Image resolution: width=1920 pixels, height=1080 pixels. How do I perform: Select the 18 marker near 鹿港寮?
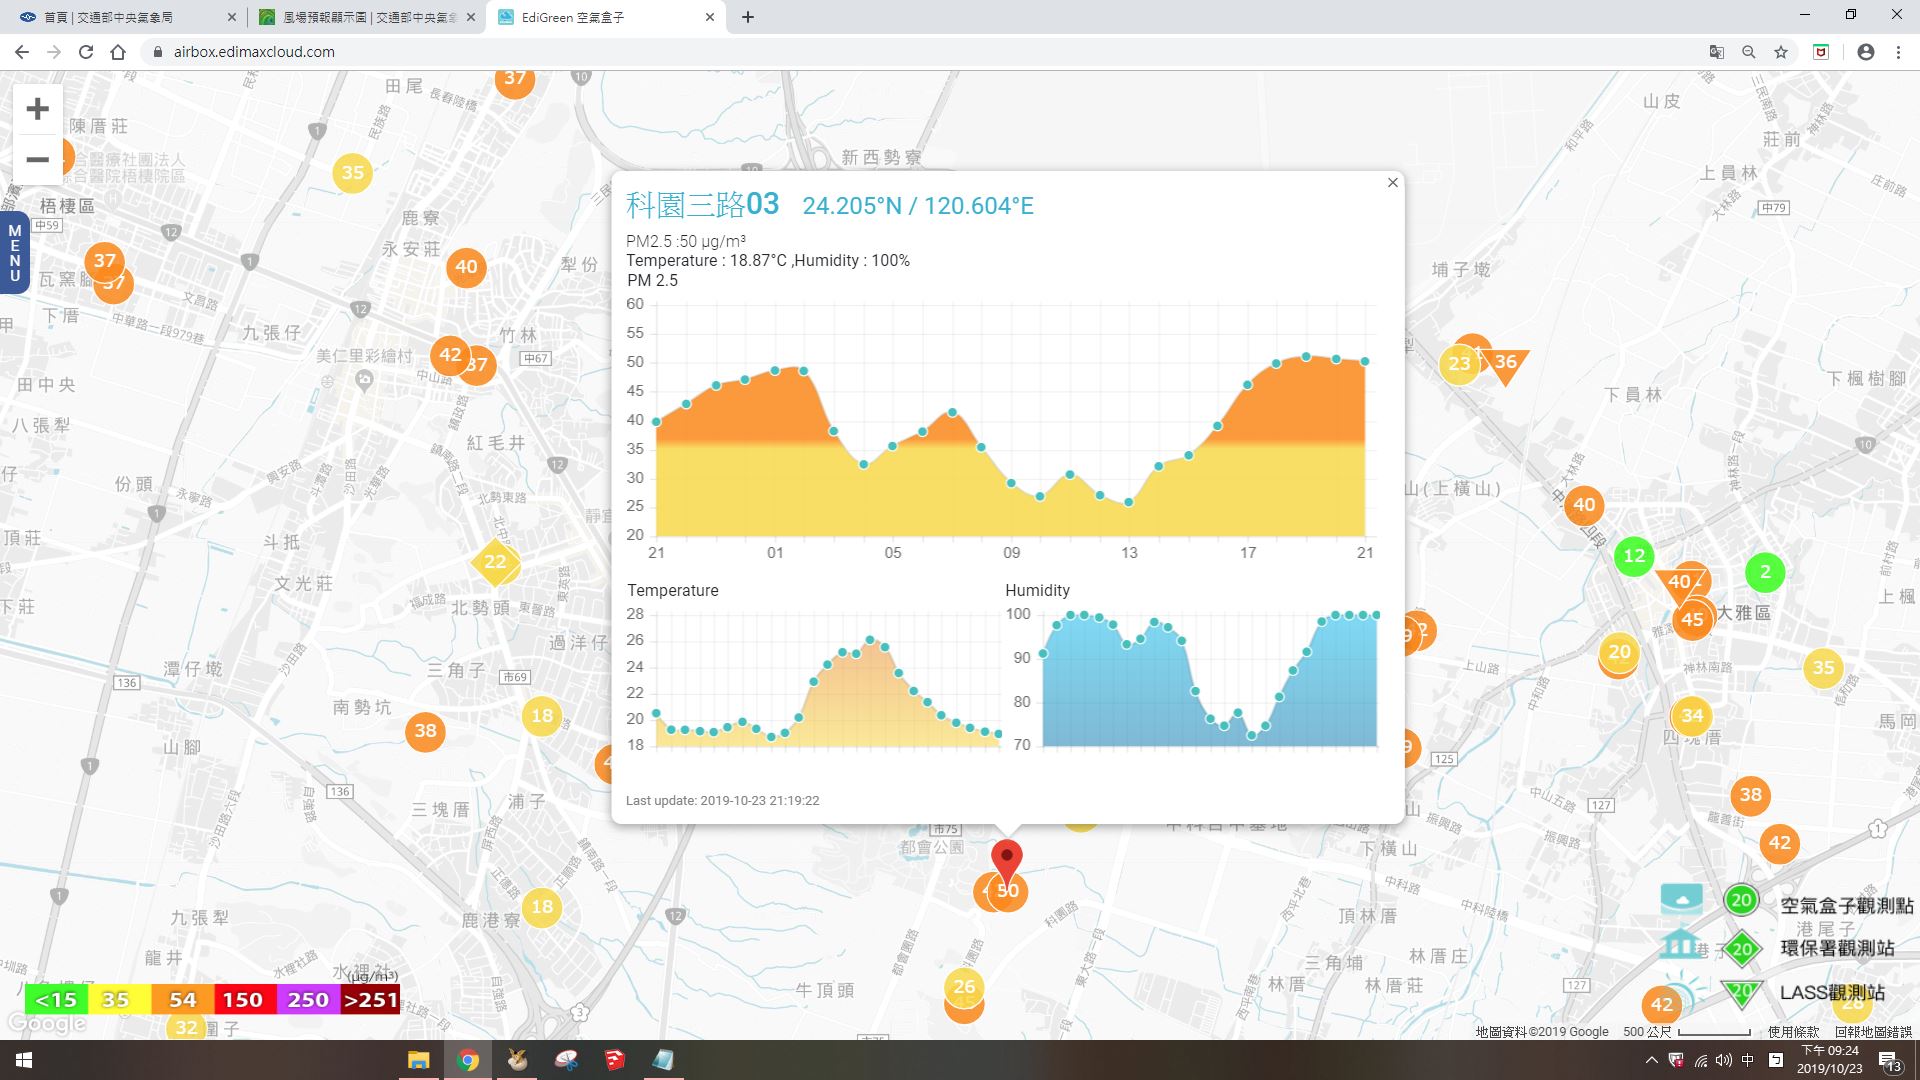pyautogui.click(x=542, y=907)
